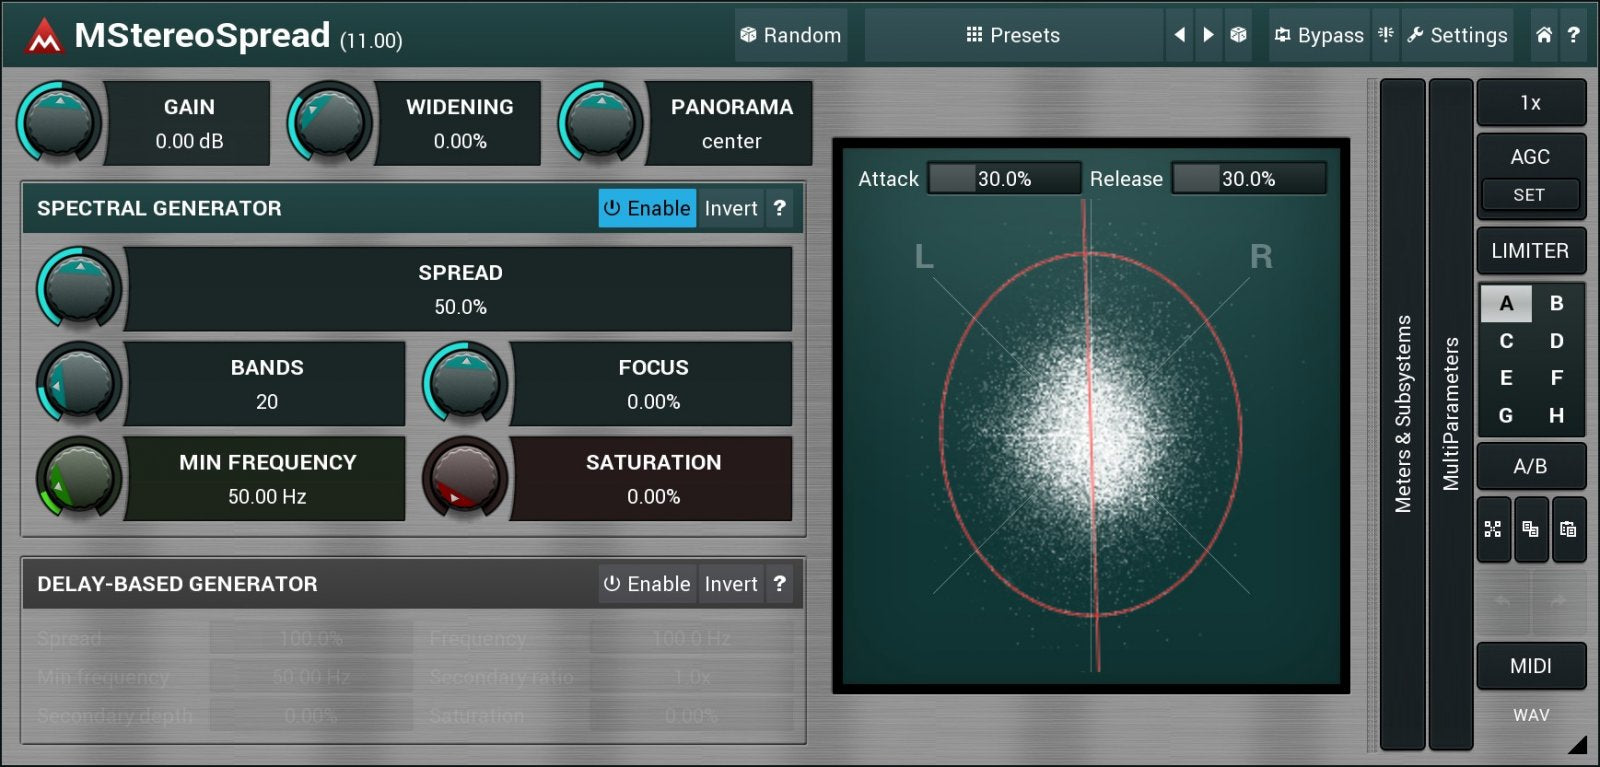Load the previous preset with left arrow
This screenshot has width=1600, height=767.
pyautogui.click(x=1180, y=35)
